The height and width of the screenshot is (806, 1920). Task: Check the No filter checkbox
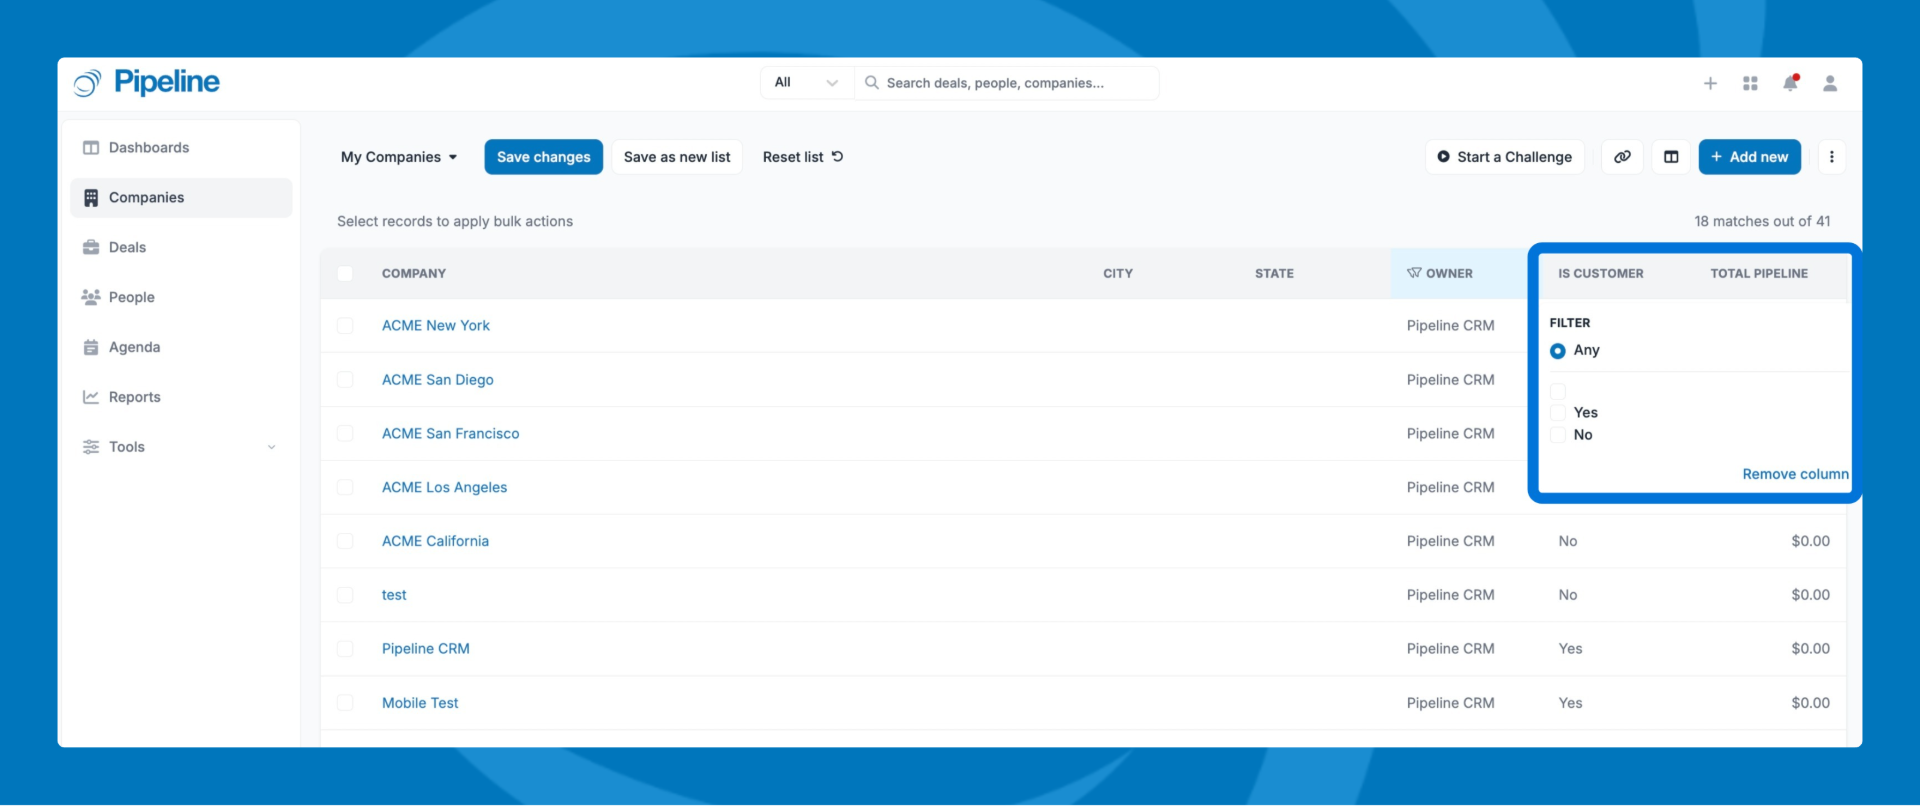click(x=1558, y=435)
